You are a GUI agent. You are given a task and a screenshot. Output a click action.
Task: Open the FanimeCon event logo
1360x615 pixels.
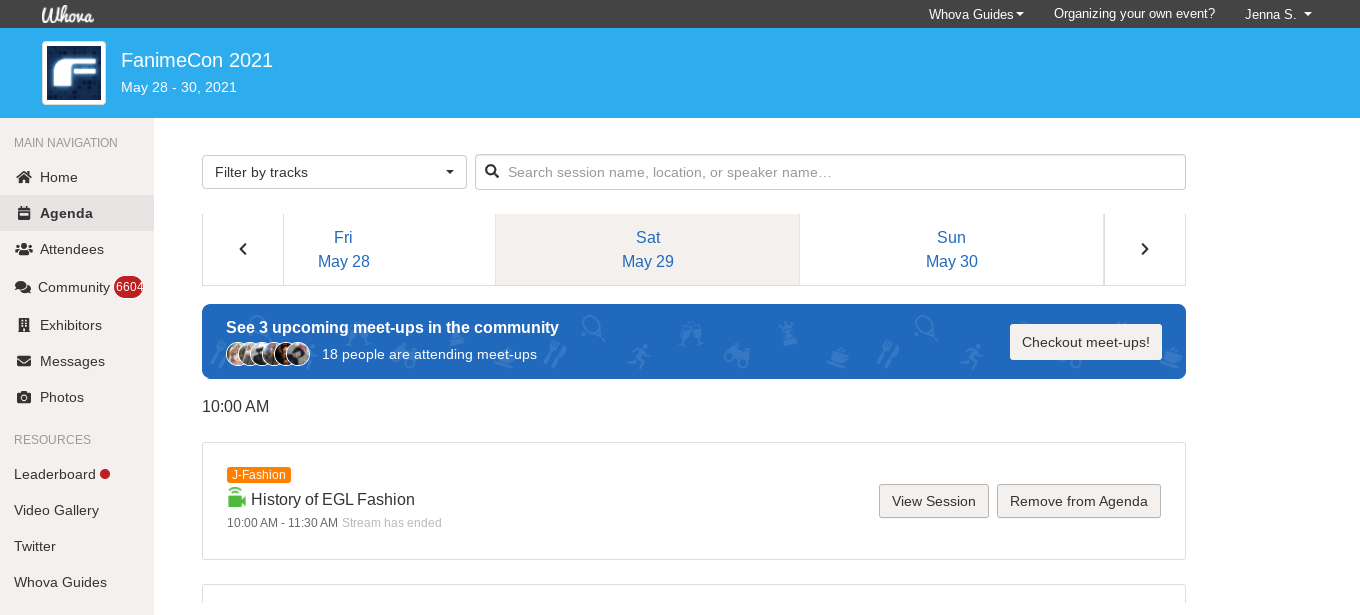pyautogui.click(x=74, y=73)
